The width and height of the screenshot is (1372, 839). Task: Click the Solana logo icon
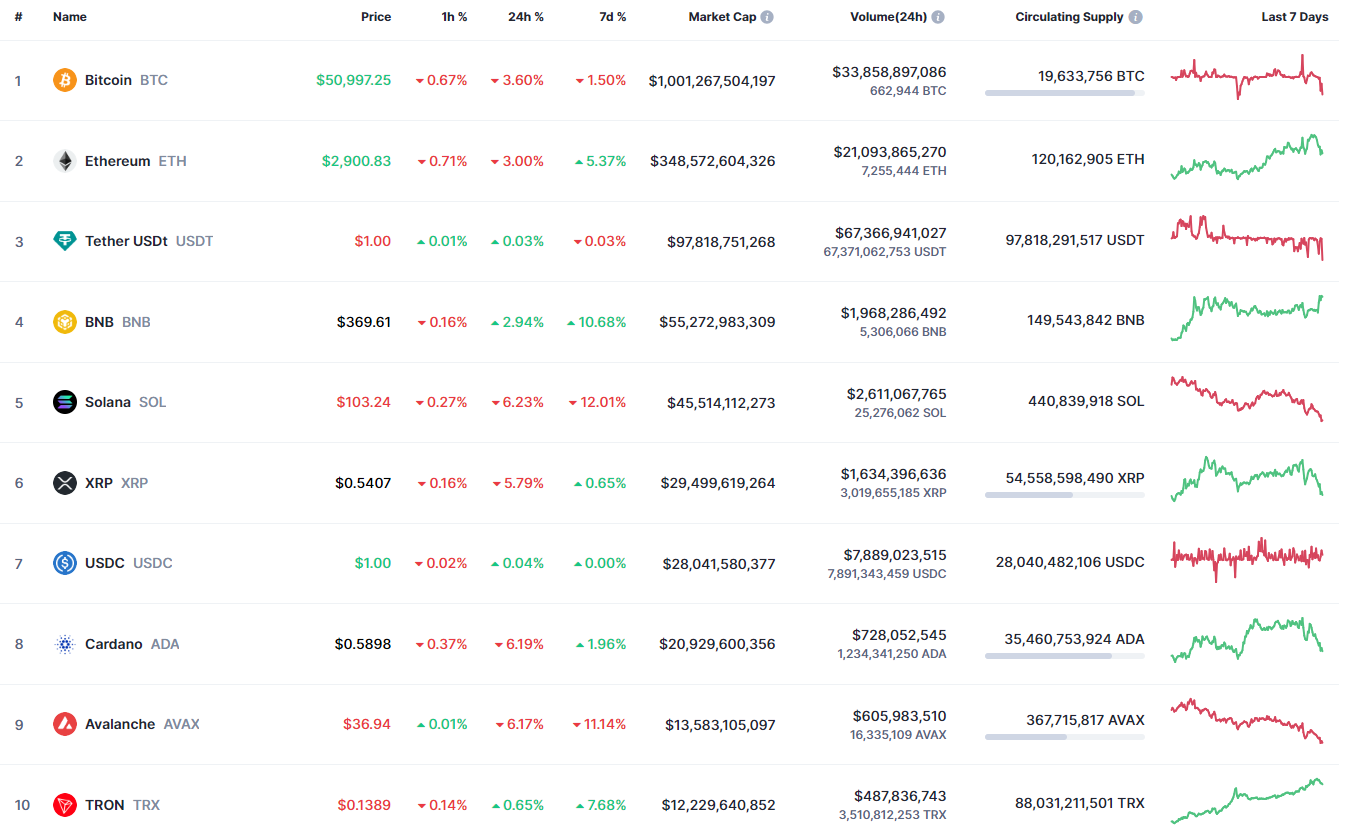(x=65, y=402)
